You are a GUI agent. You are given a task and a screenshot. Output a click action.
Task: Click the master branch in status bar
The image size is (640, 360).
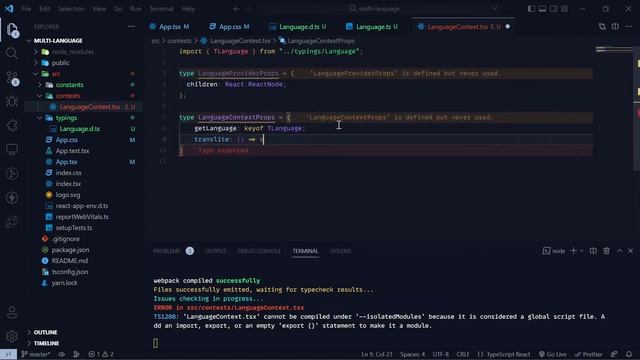[36, 354]
